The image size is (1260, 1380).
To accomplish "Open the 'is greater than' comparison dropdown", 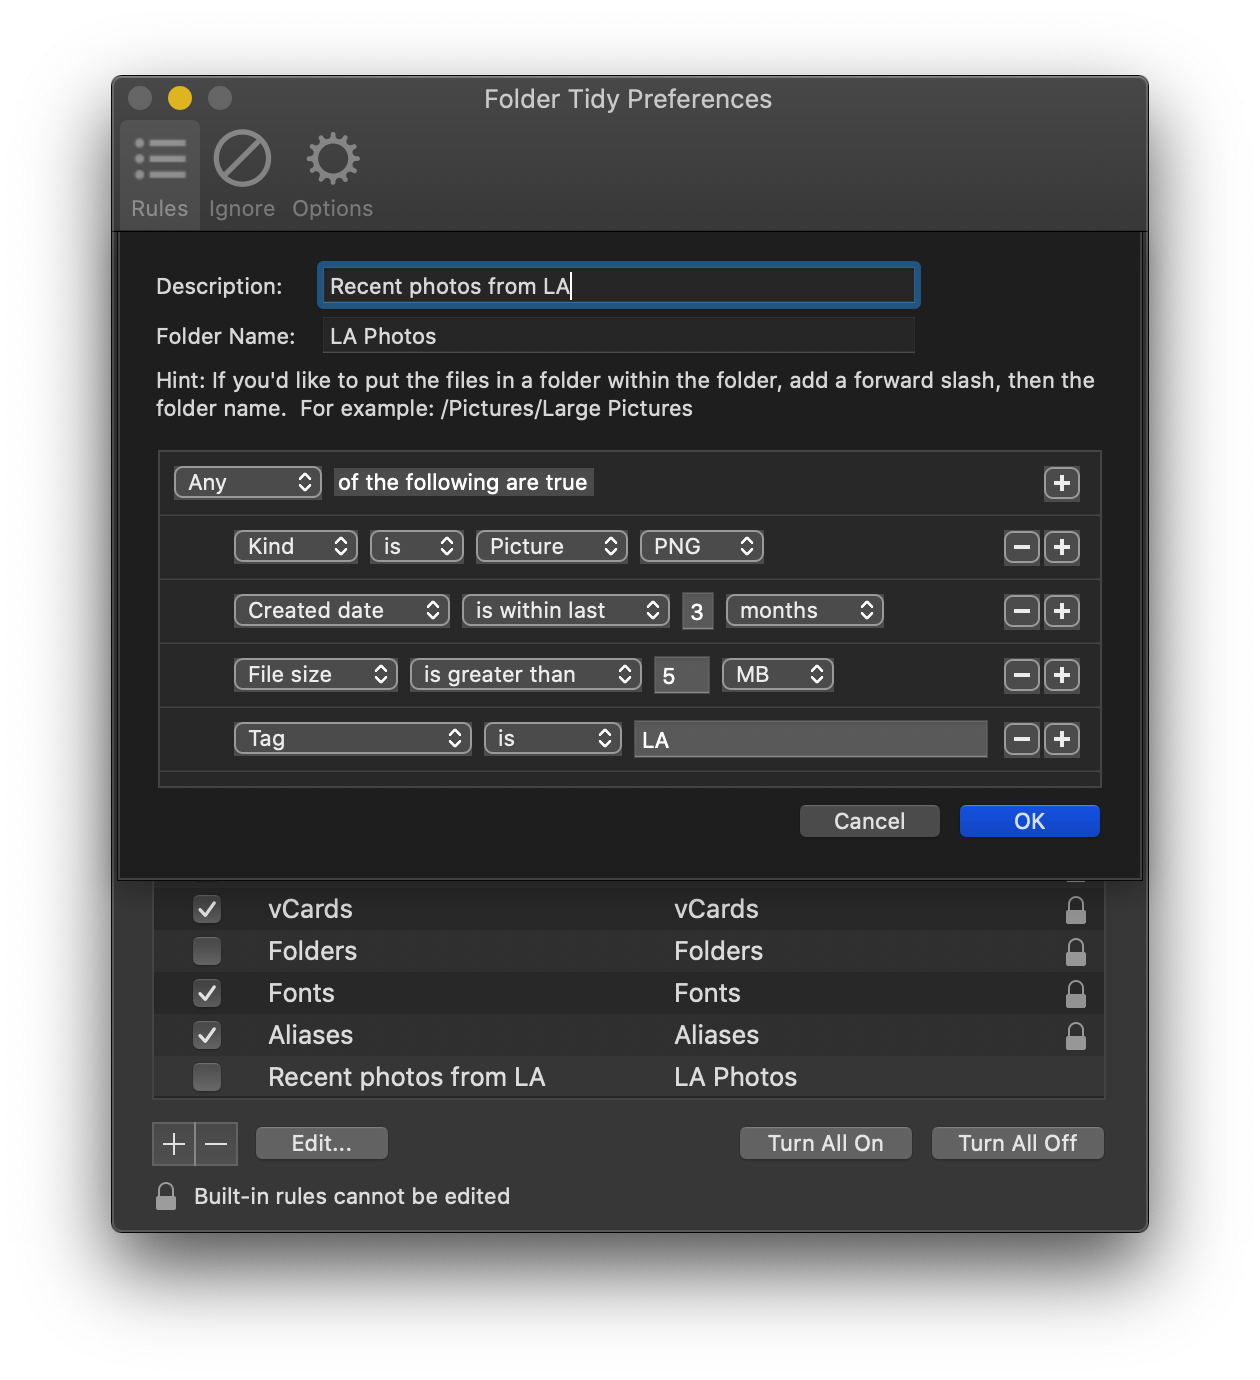I will 526,674.
